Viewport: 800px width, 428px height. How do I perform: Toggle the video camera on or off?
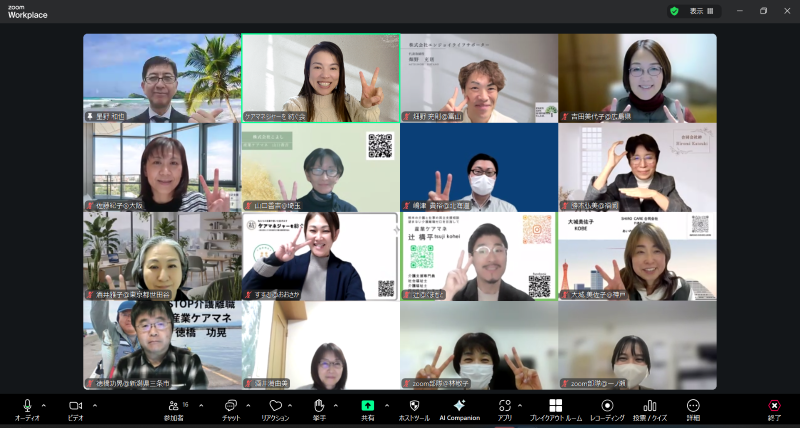pos(75,406)
